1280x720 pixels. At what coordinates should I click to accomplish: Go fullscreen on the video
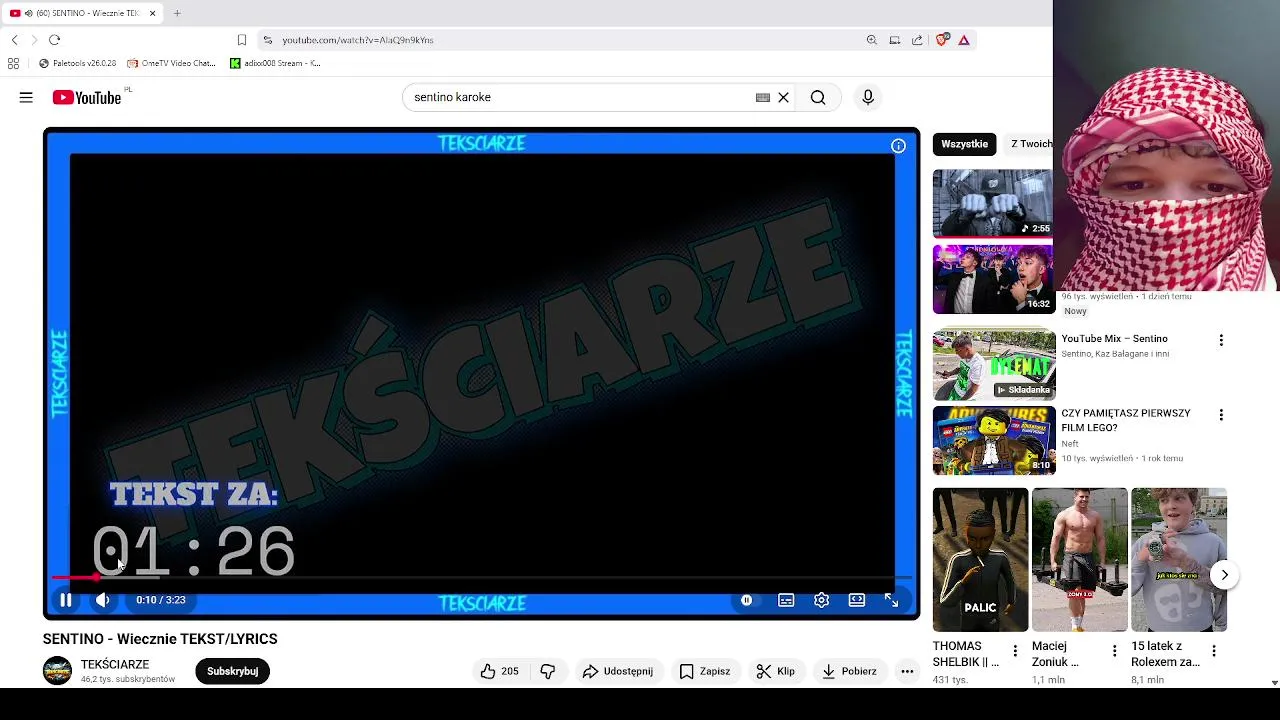click(891, 600)
